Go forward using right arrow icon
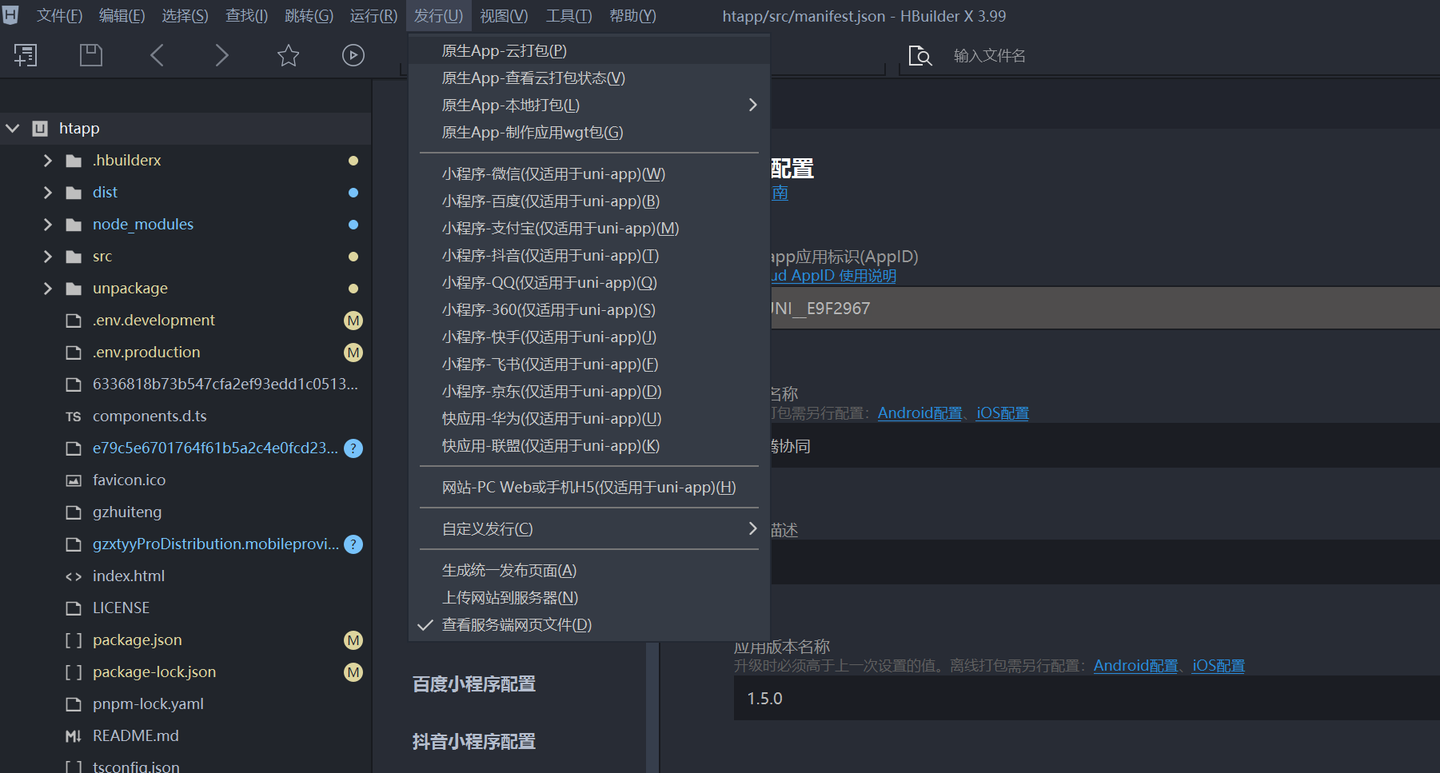 point(222,56)
